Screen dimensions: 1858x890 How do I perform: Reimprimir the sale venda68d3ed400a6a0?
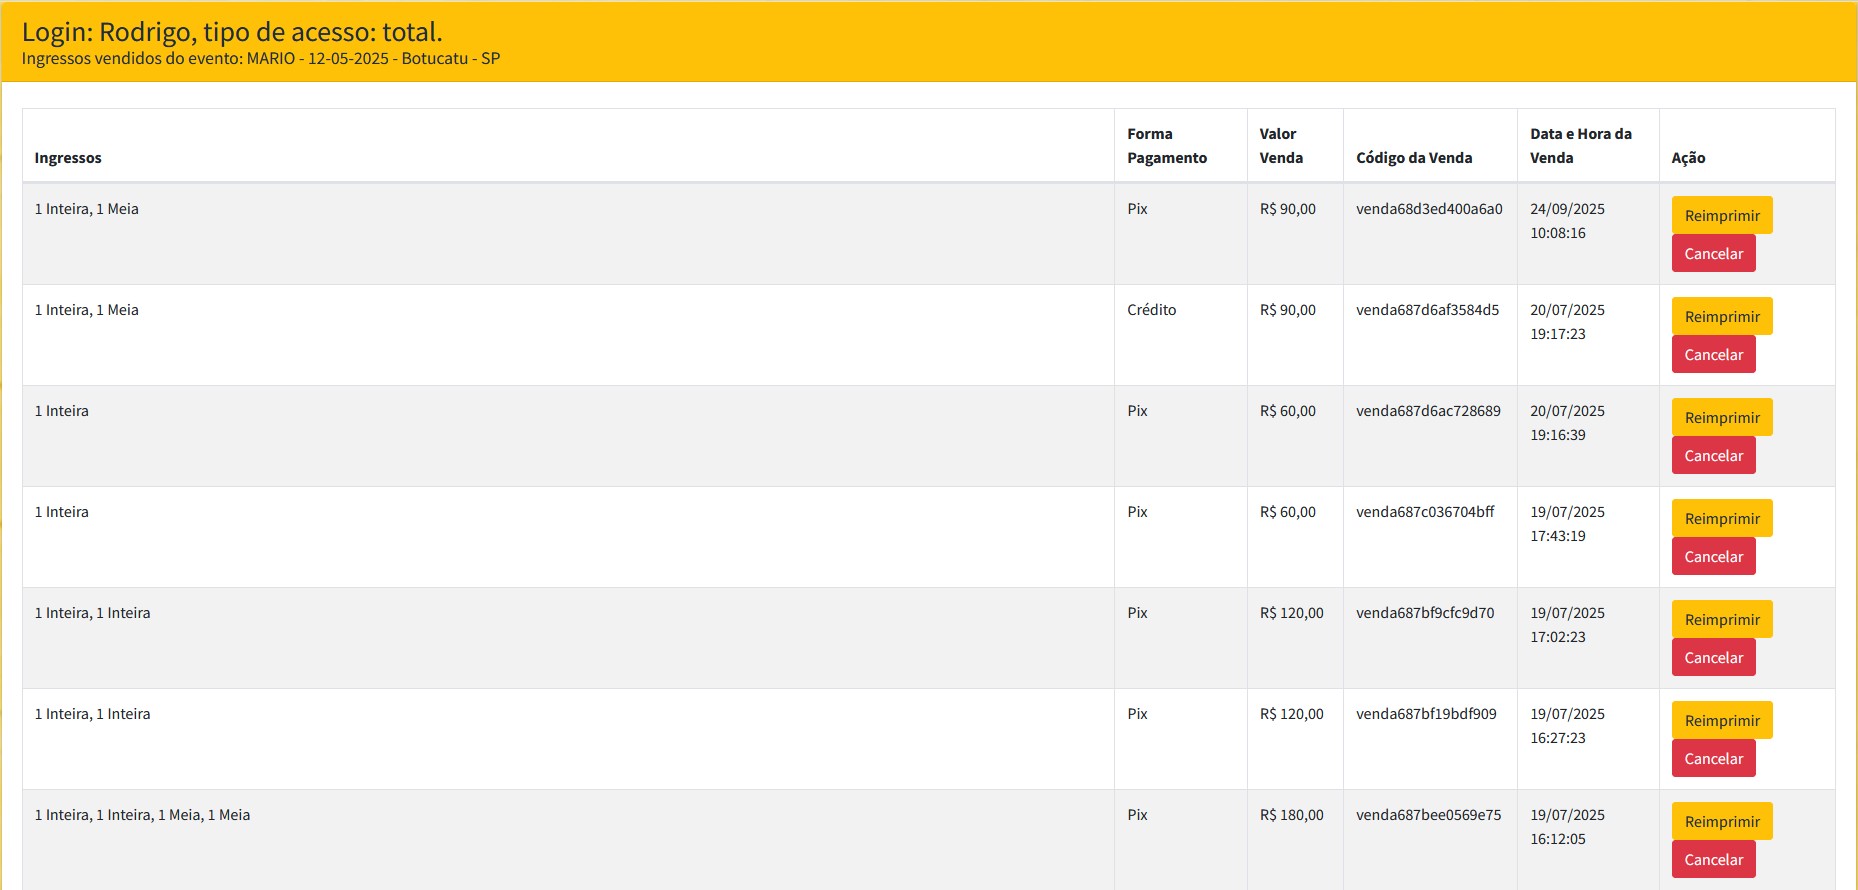pos(1721,215)
